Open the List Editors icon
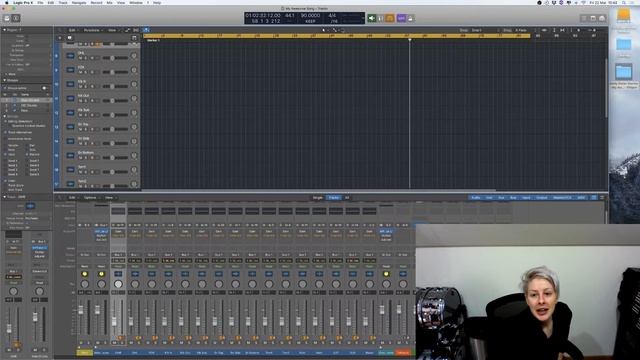This screenshot has width=640, height=360. [x=584, y=18]
